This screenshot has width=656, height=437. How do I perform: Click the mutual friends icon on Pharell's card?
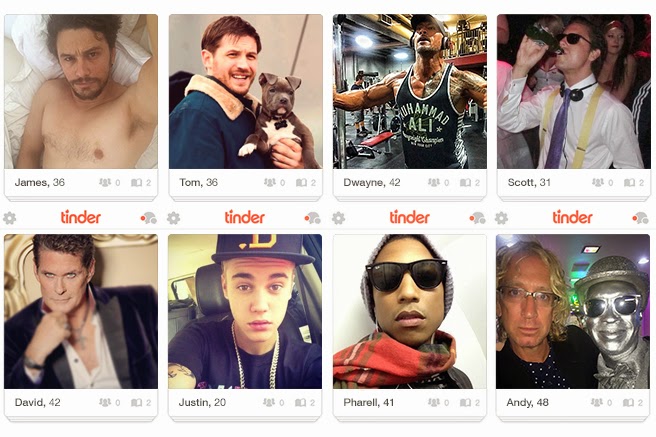pos(434,402)
